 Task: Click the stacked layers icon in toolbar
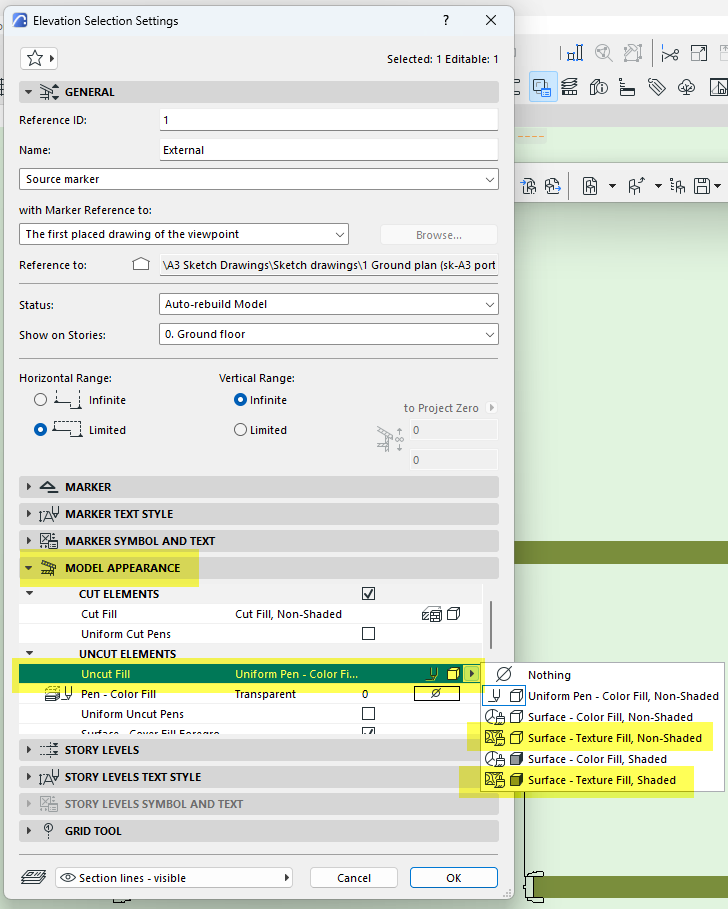pyautogui.click(x=570, y=87)
